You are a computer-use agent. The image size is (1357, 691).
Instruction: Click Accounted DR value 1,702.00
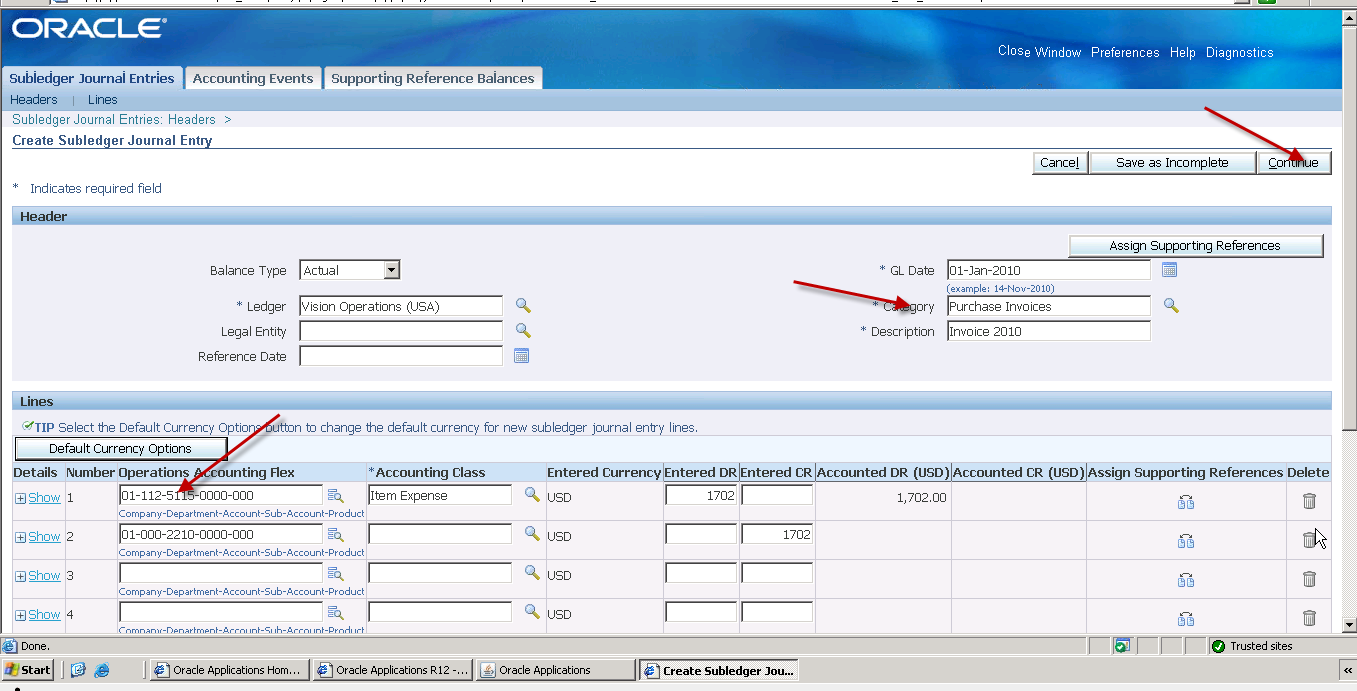tap(922, 496)
